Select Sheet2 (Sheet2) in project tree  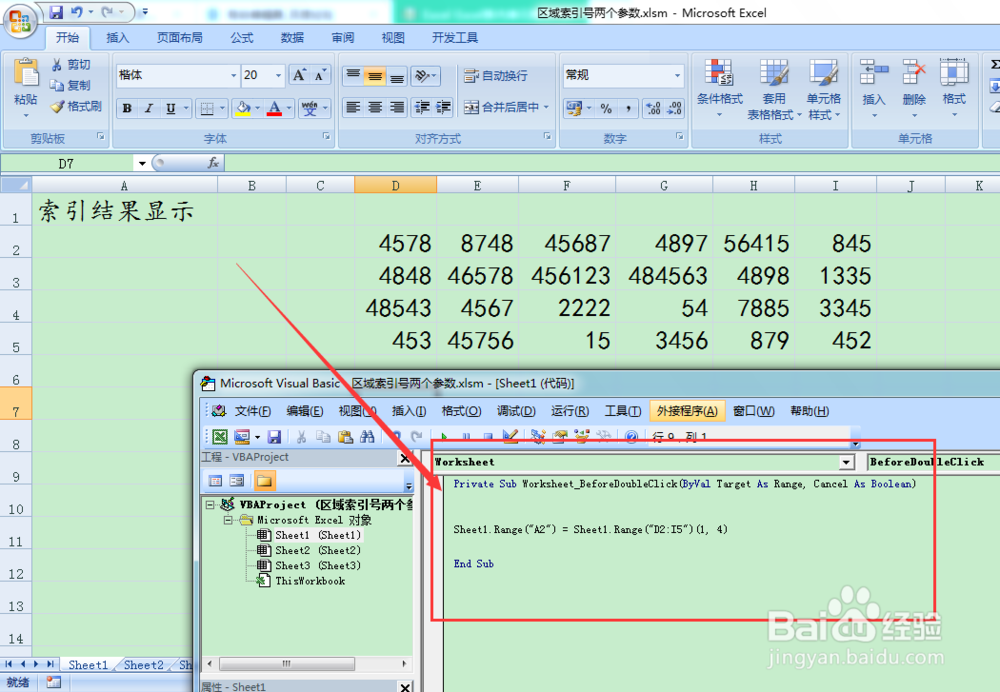(309, 550)
